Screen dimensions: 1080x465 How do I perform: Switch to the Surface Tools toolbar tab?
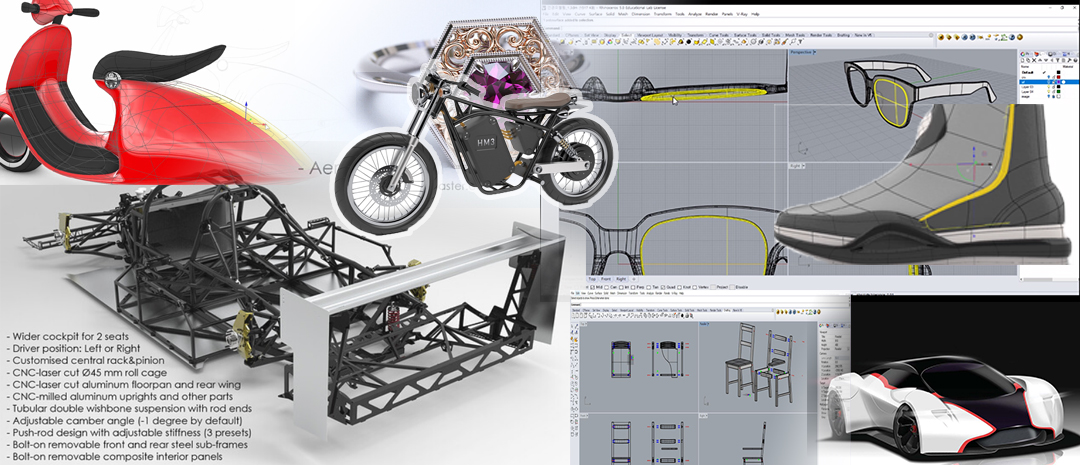point(745,35)
